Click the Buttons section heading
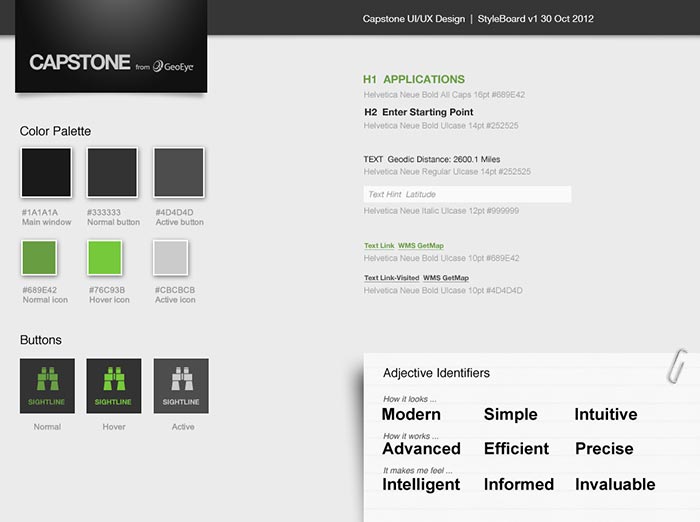700x522 pixels. click(x=41, y=340)
